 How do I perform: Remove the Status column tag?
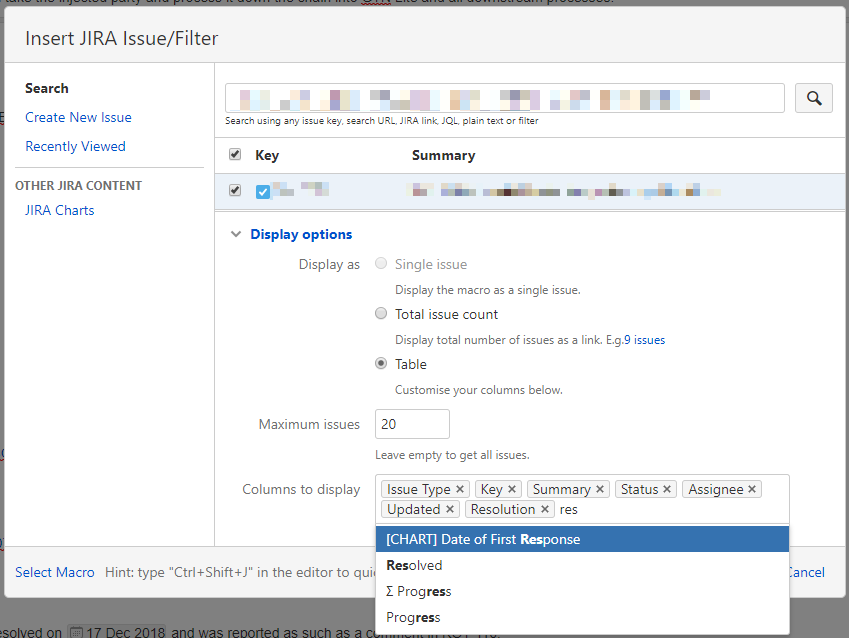[x=667, y=489]
